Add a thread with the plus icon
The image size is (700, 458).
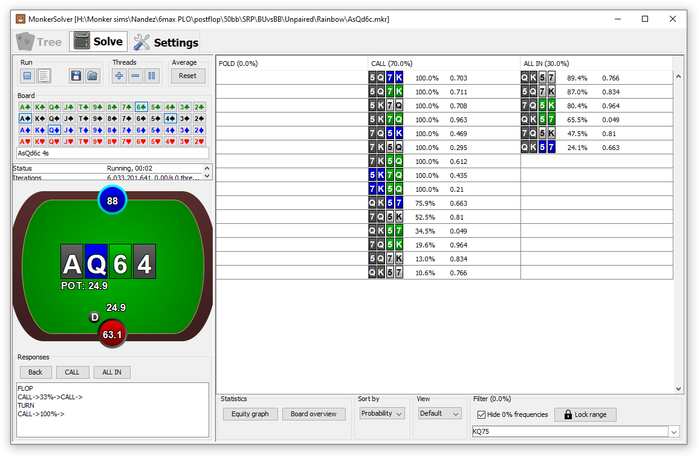[x=119, y=76]
